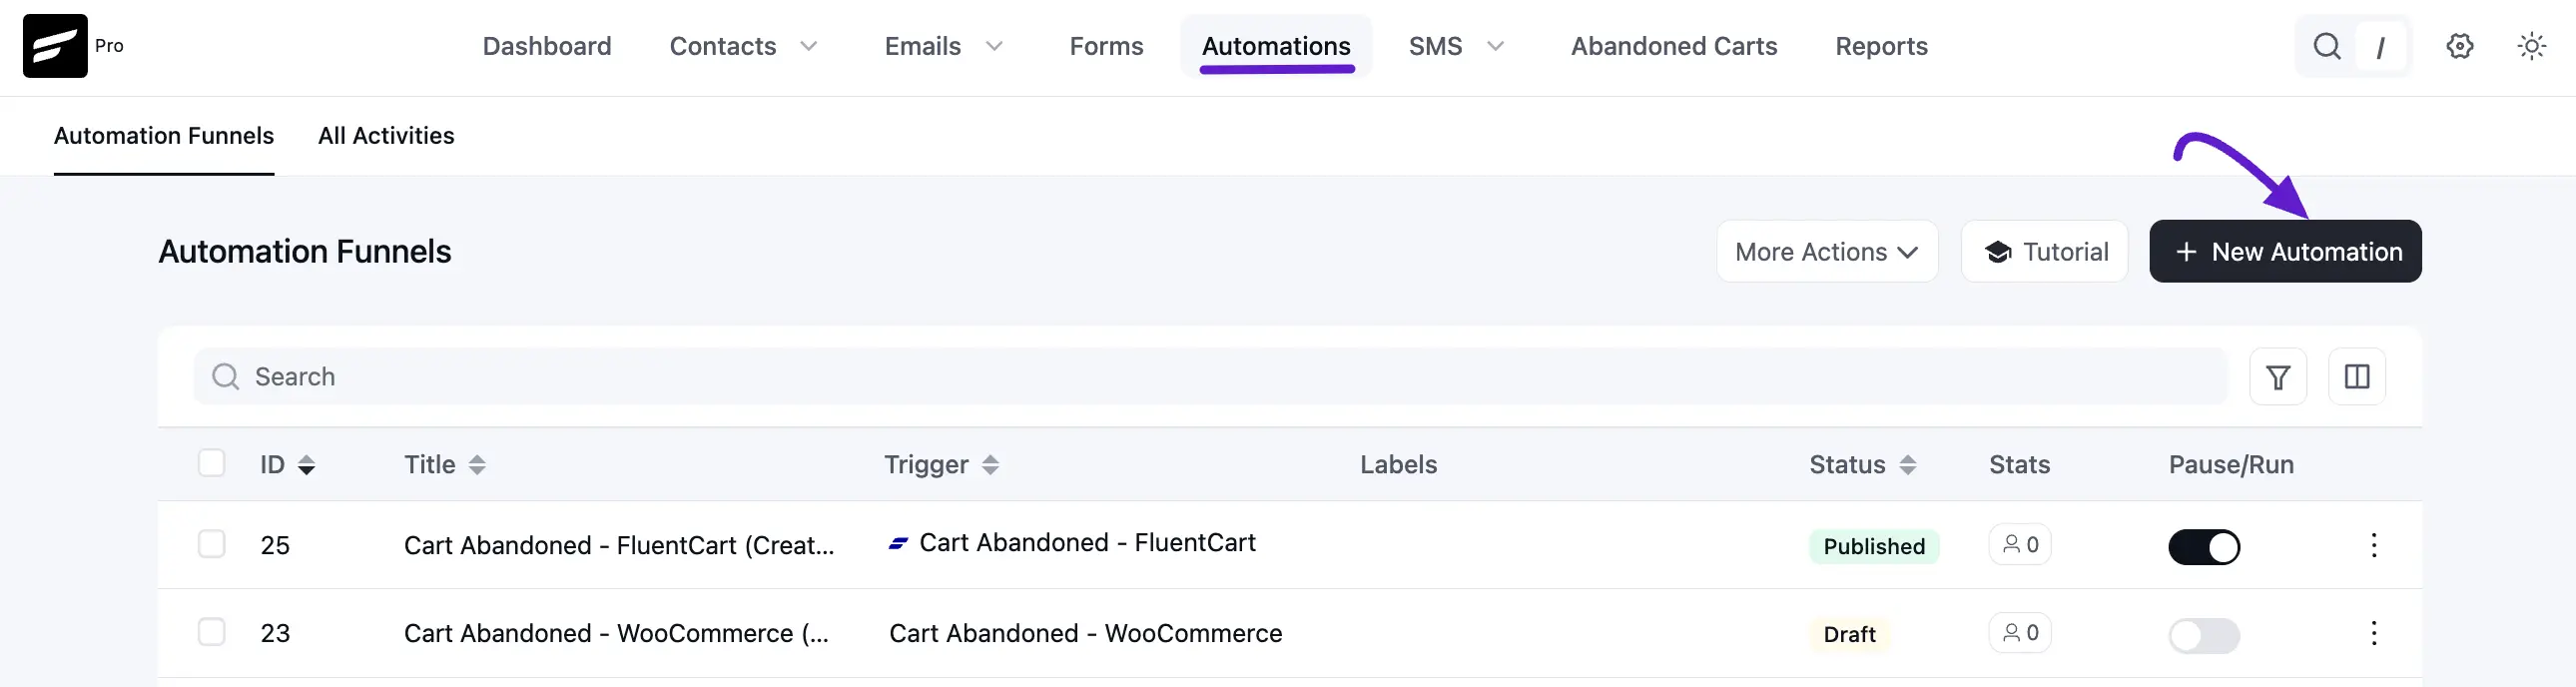The height and width of the screenshot is (687, 2576).
Task: Click the Published status badge
Action: click(x=1874, y=547)
